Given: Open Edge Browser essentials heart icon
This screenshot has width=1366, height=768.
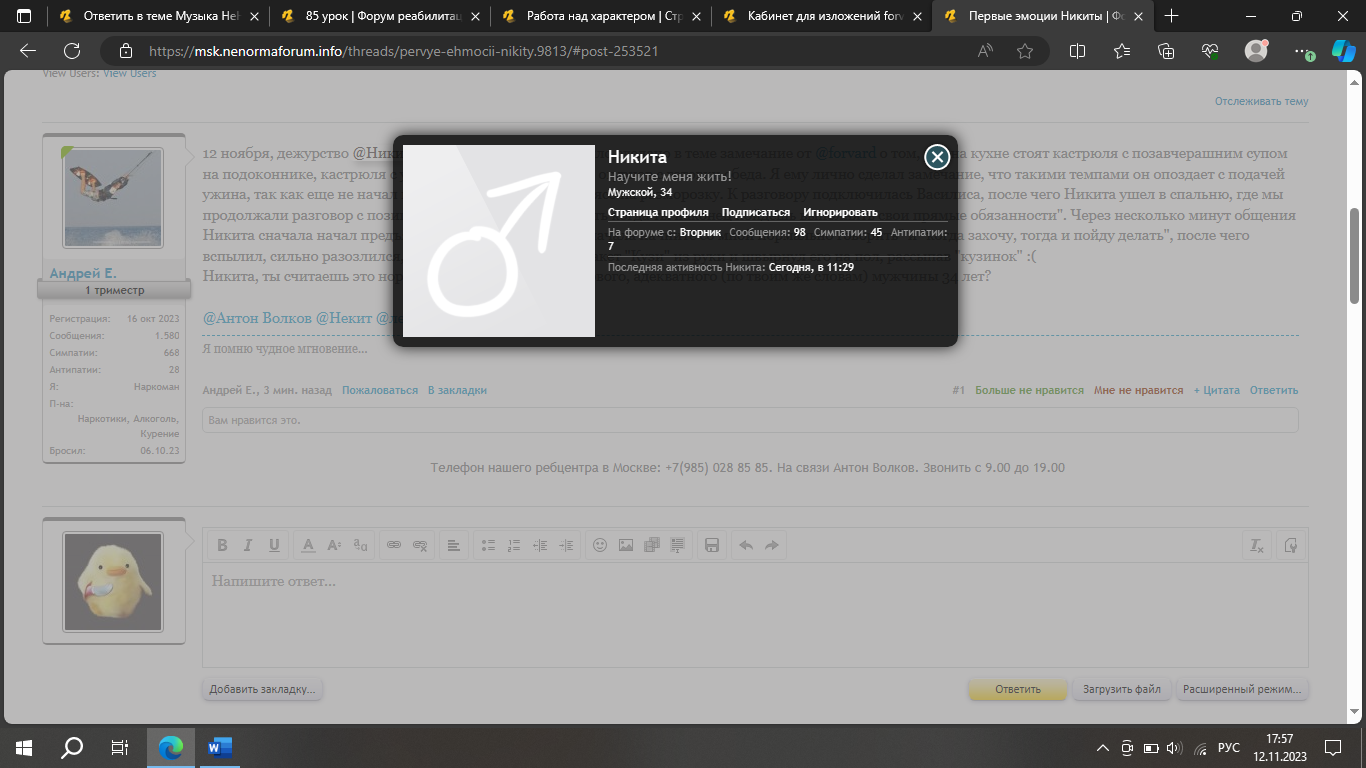Looking at the screenshot, I should (1210, 51).
